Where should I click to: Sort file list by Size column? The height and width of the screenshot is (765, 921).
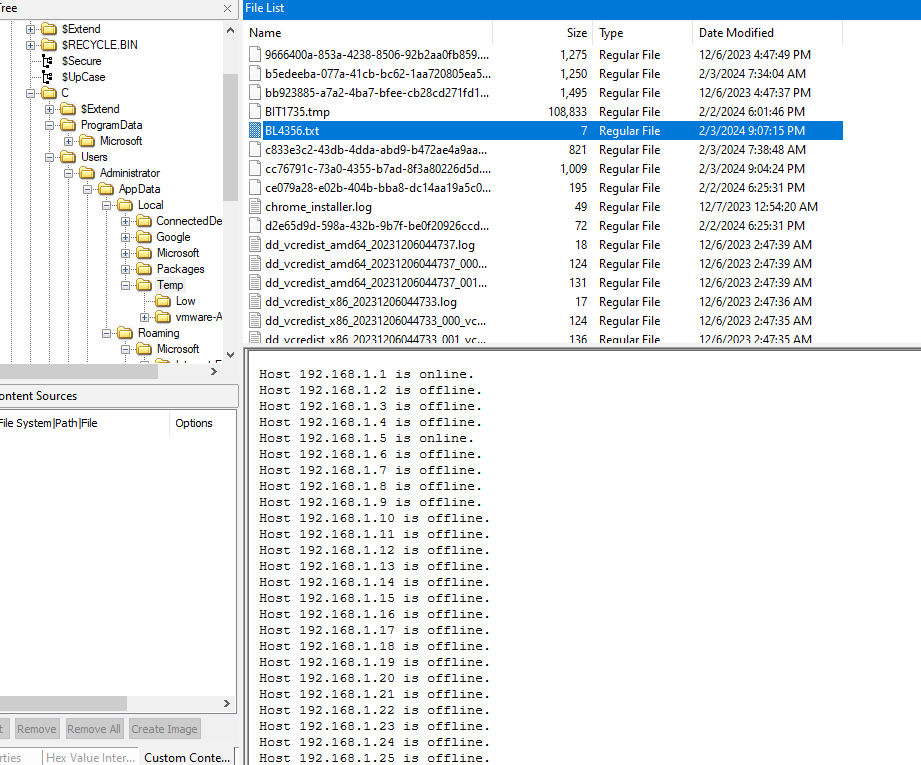point(542,33)
